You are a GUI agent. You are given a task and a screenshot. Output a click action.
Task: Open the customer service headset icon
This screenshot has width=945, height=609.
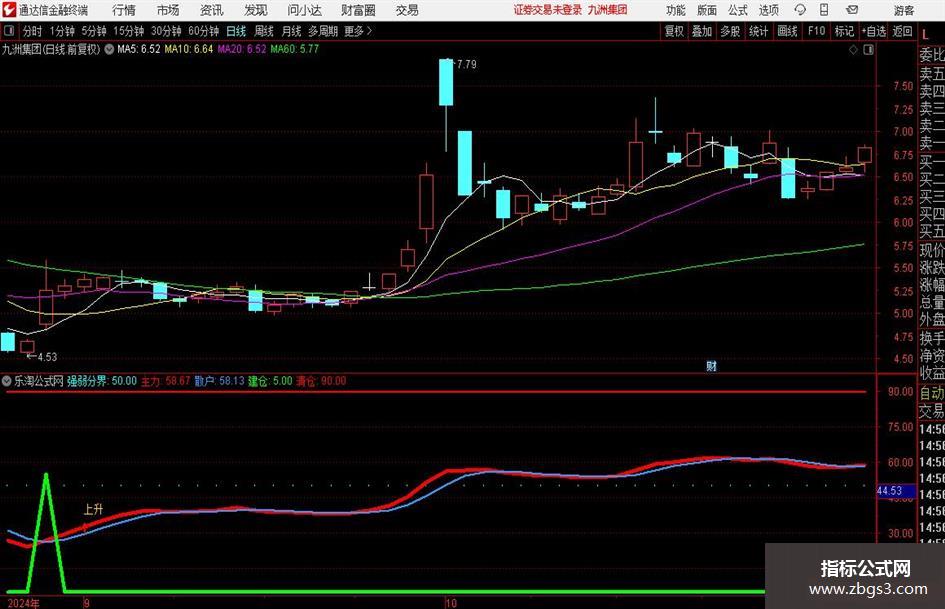click(800, 10)
